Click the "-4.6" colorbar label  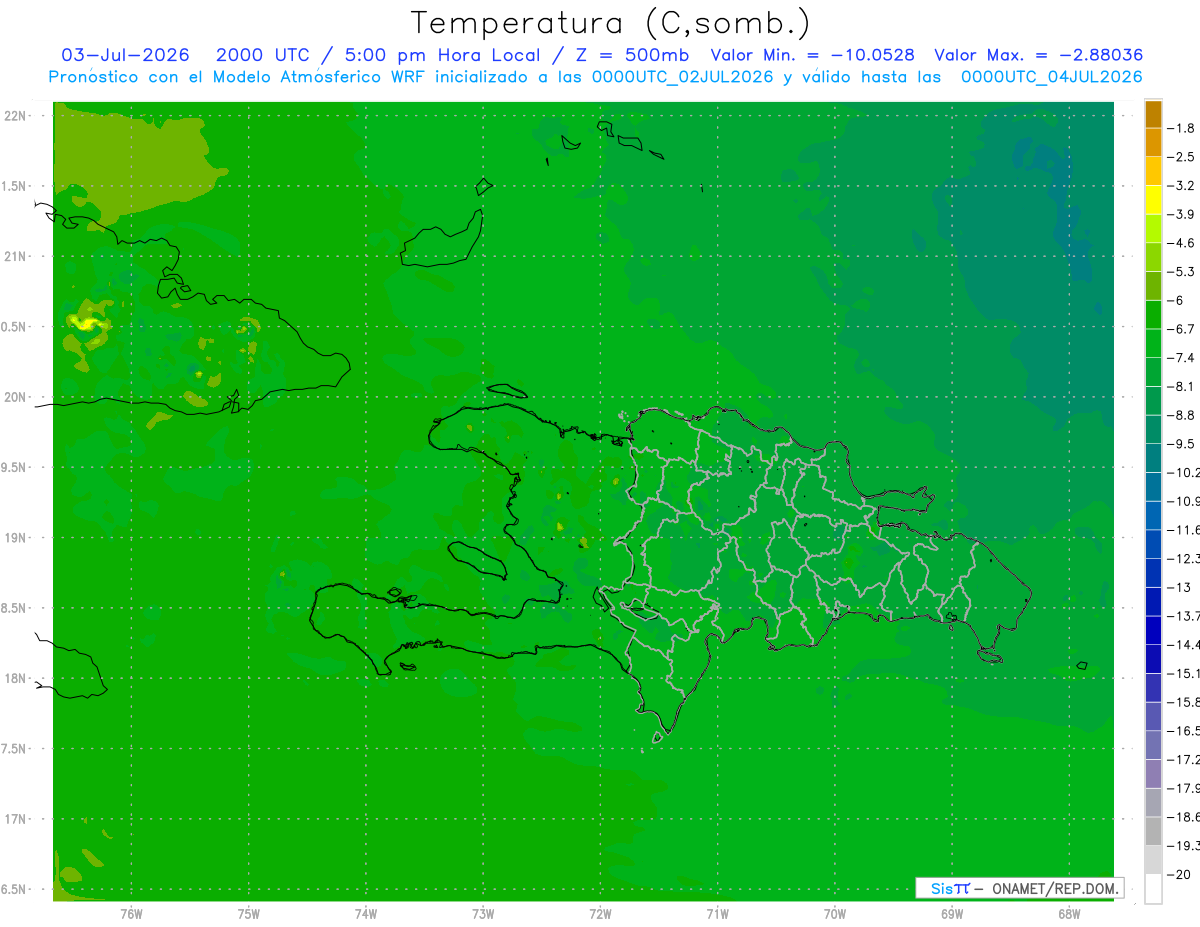click(1181, 243)
